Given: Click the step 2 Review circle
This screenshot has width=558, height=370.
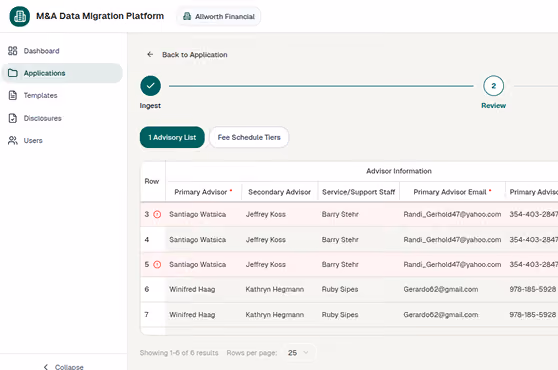Looking at the screenshot, I should 493,86.
